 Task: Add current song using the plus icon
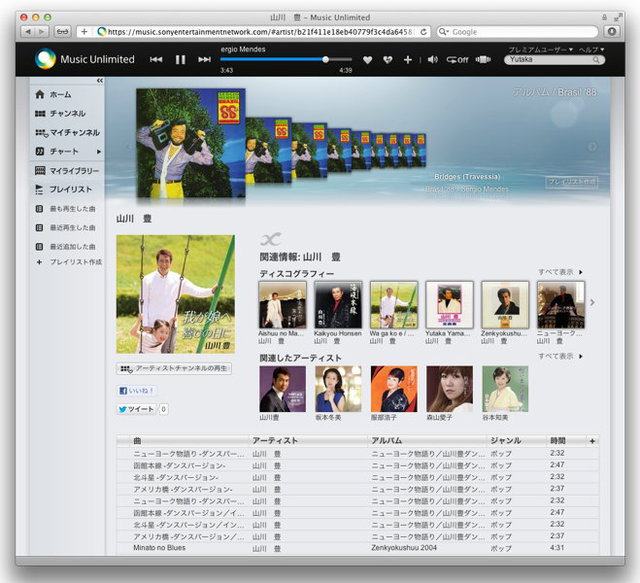pos(408,60)
